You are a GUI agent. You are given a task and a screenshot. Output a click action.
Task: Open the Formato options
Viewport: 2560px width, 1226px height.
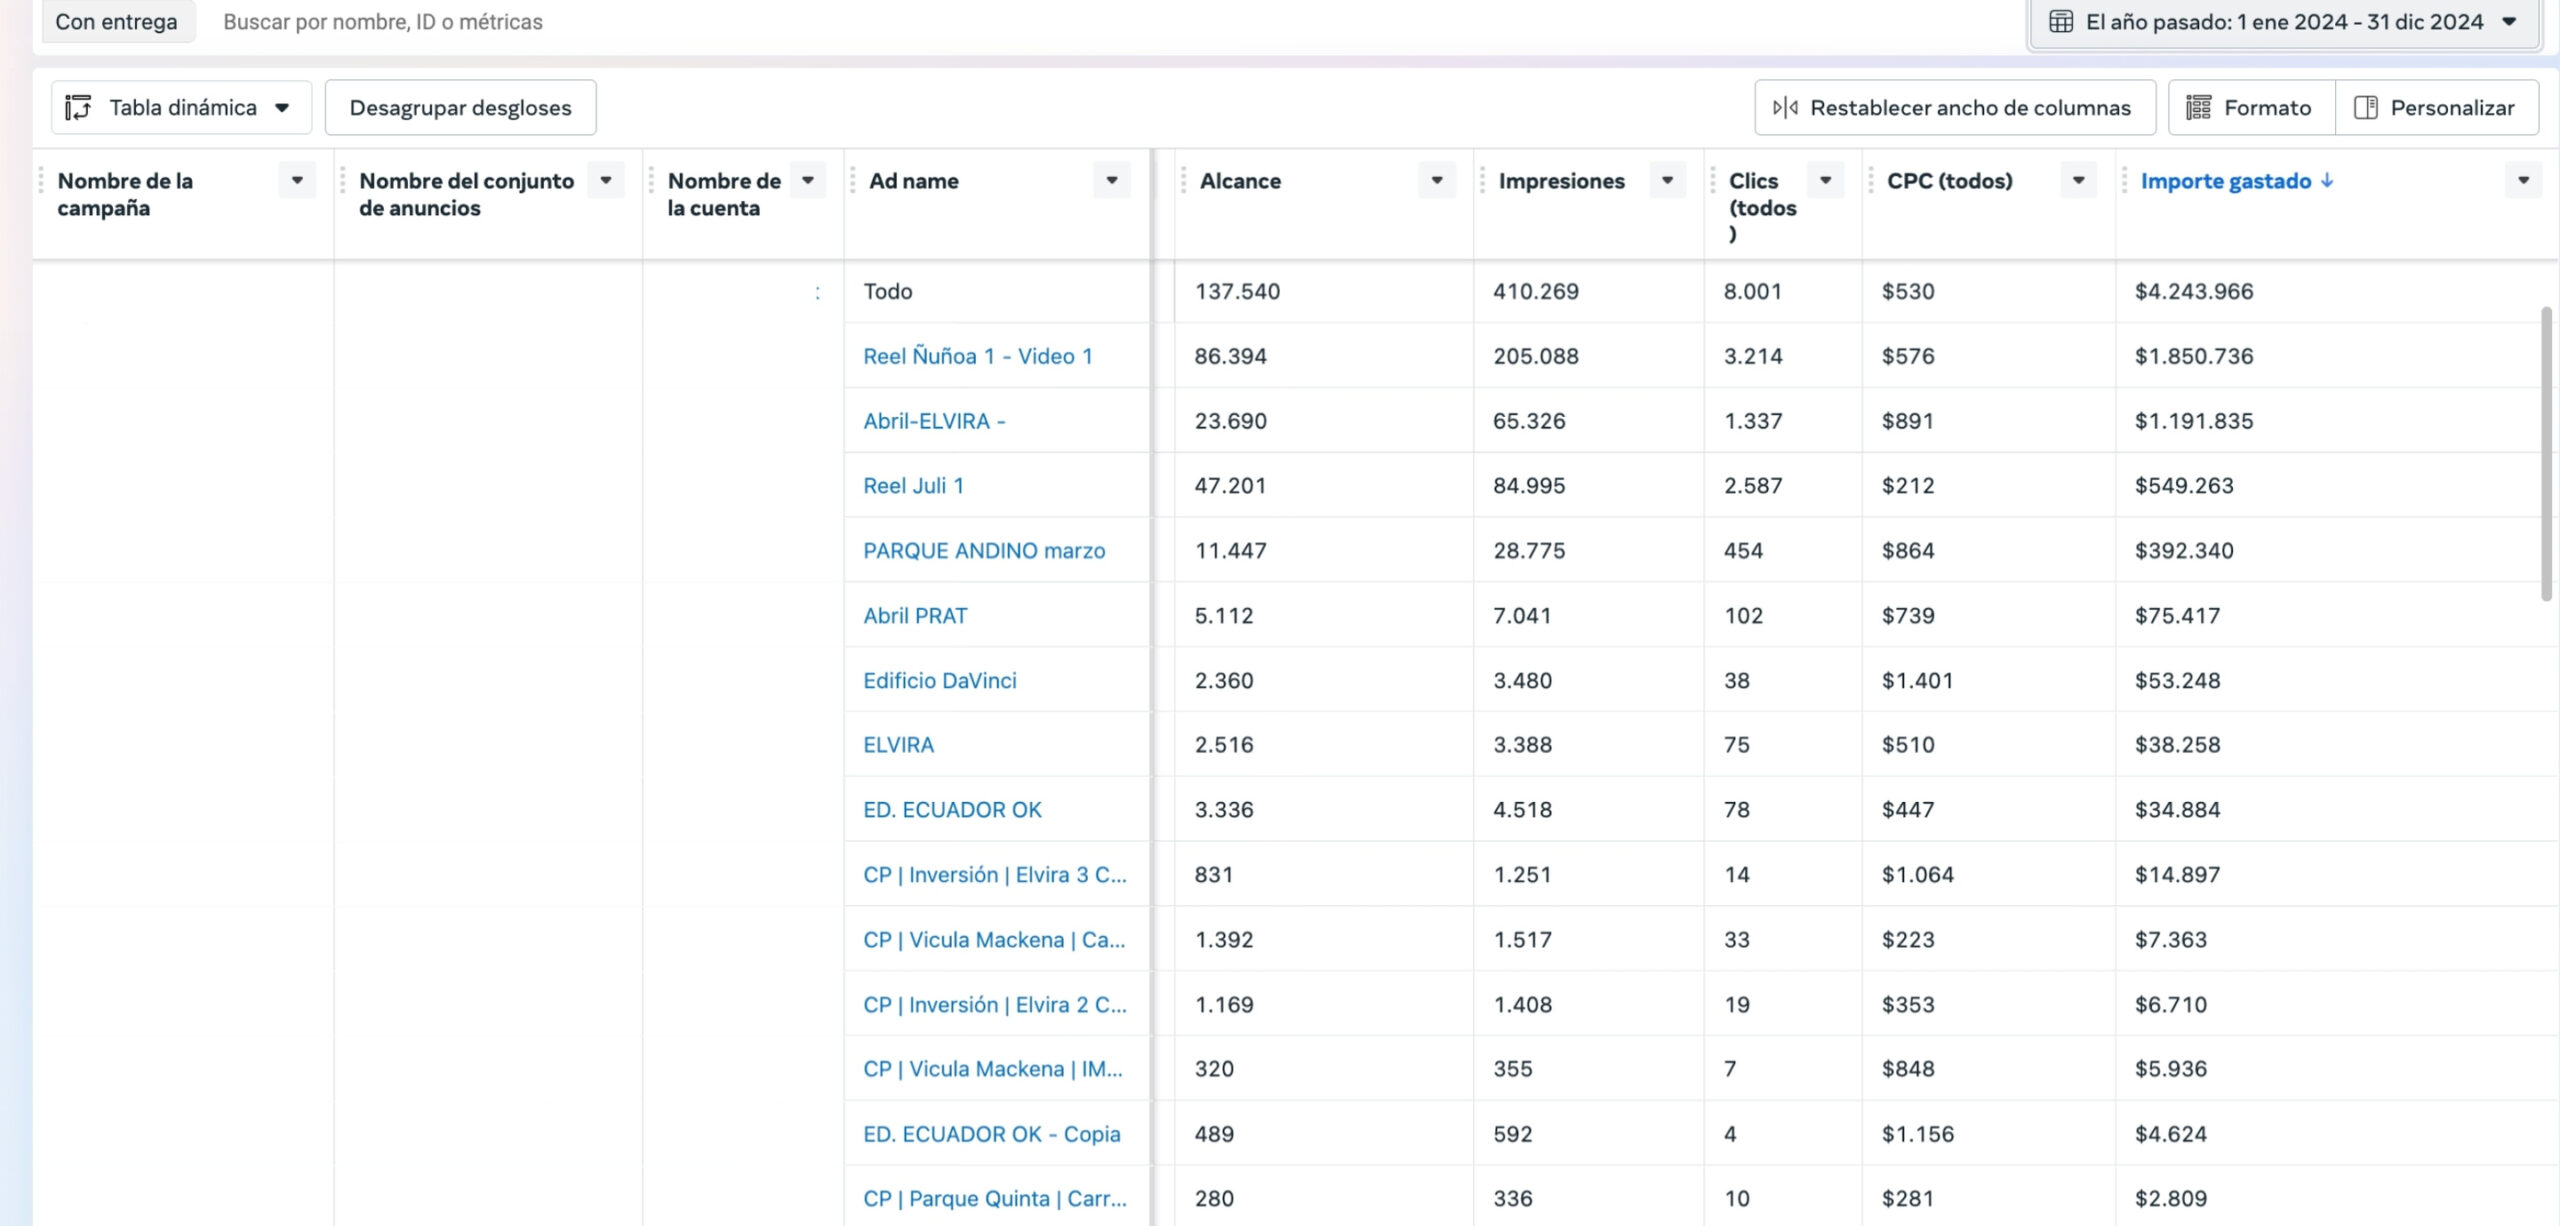pyautogui.click(x=2251, y=108)
